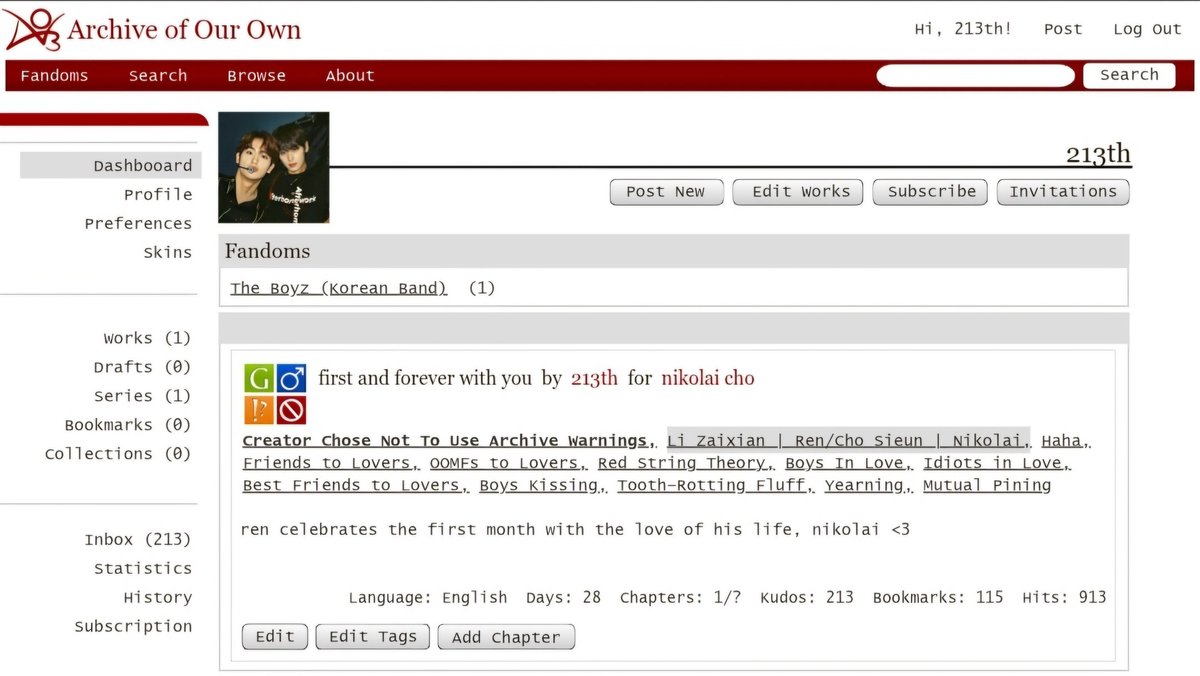1200x676 pixels.
Task: Click the search text field
Action: coord(975,76)
